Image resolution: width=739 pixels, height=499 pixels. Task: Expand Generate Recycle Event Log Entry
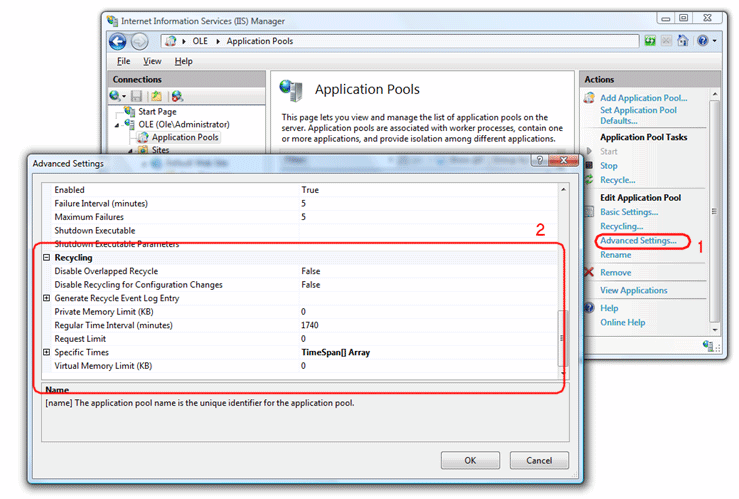46,298
